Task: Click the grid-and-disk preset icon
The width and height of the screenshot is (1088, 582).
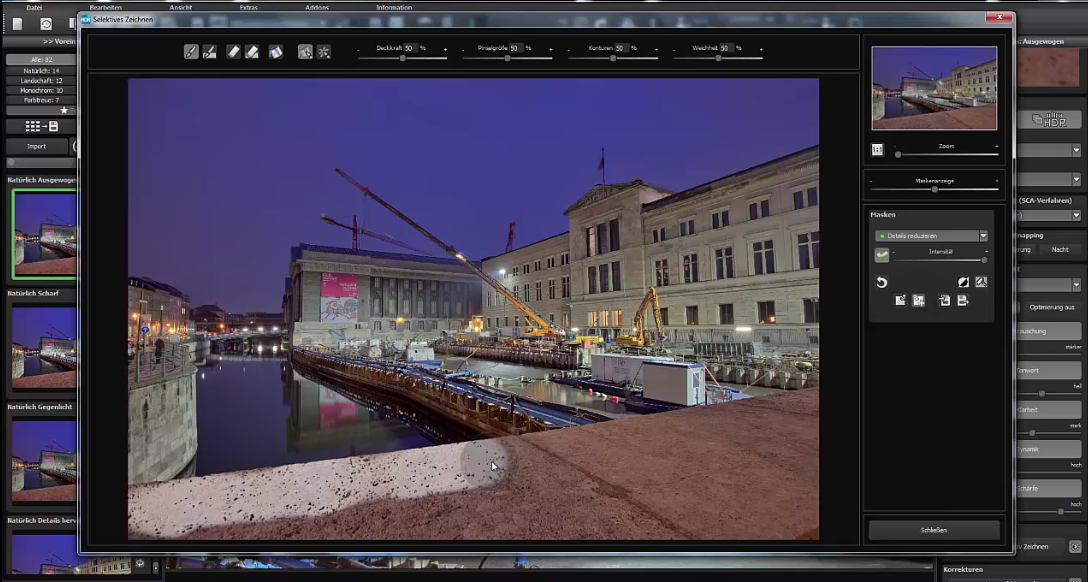Action: click(41, 126)
